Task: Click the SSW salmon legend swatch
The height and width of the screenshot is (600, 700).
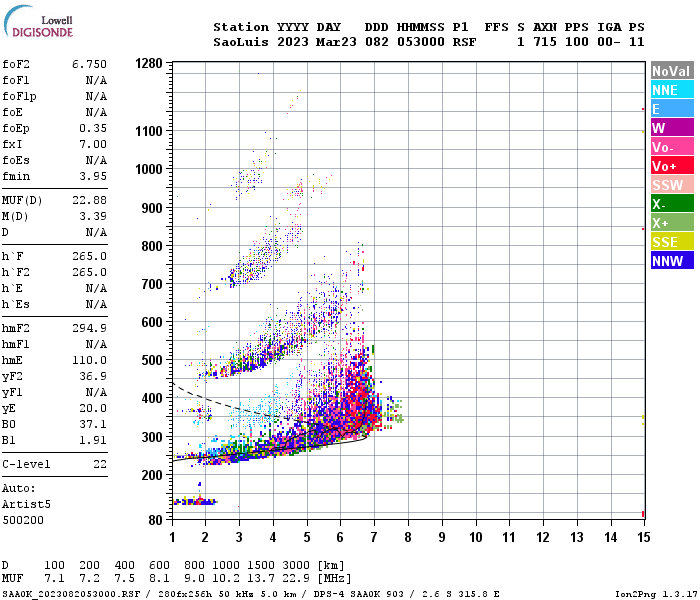Action: pyautogui.click(x=672, y=185)
